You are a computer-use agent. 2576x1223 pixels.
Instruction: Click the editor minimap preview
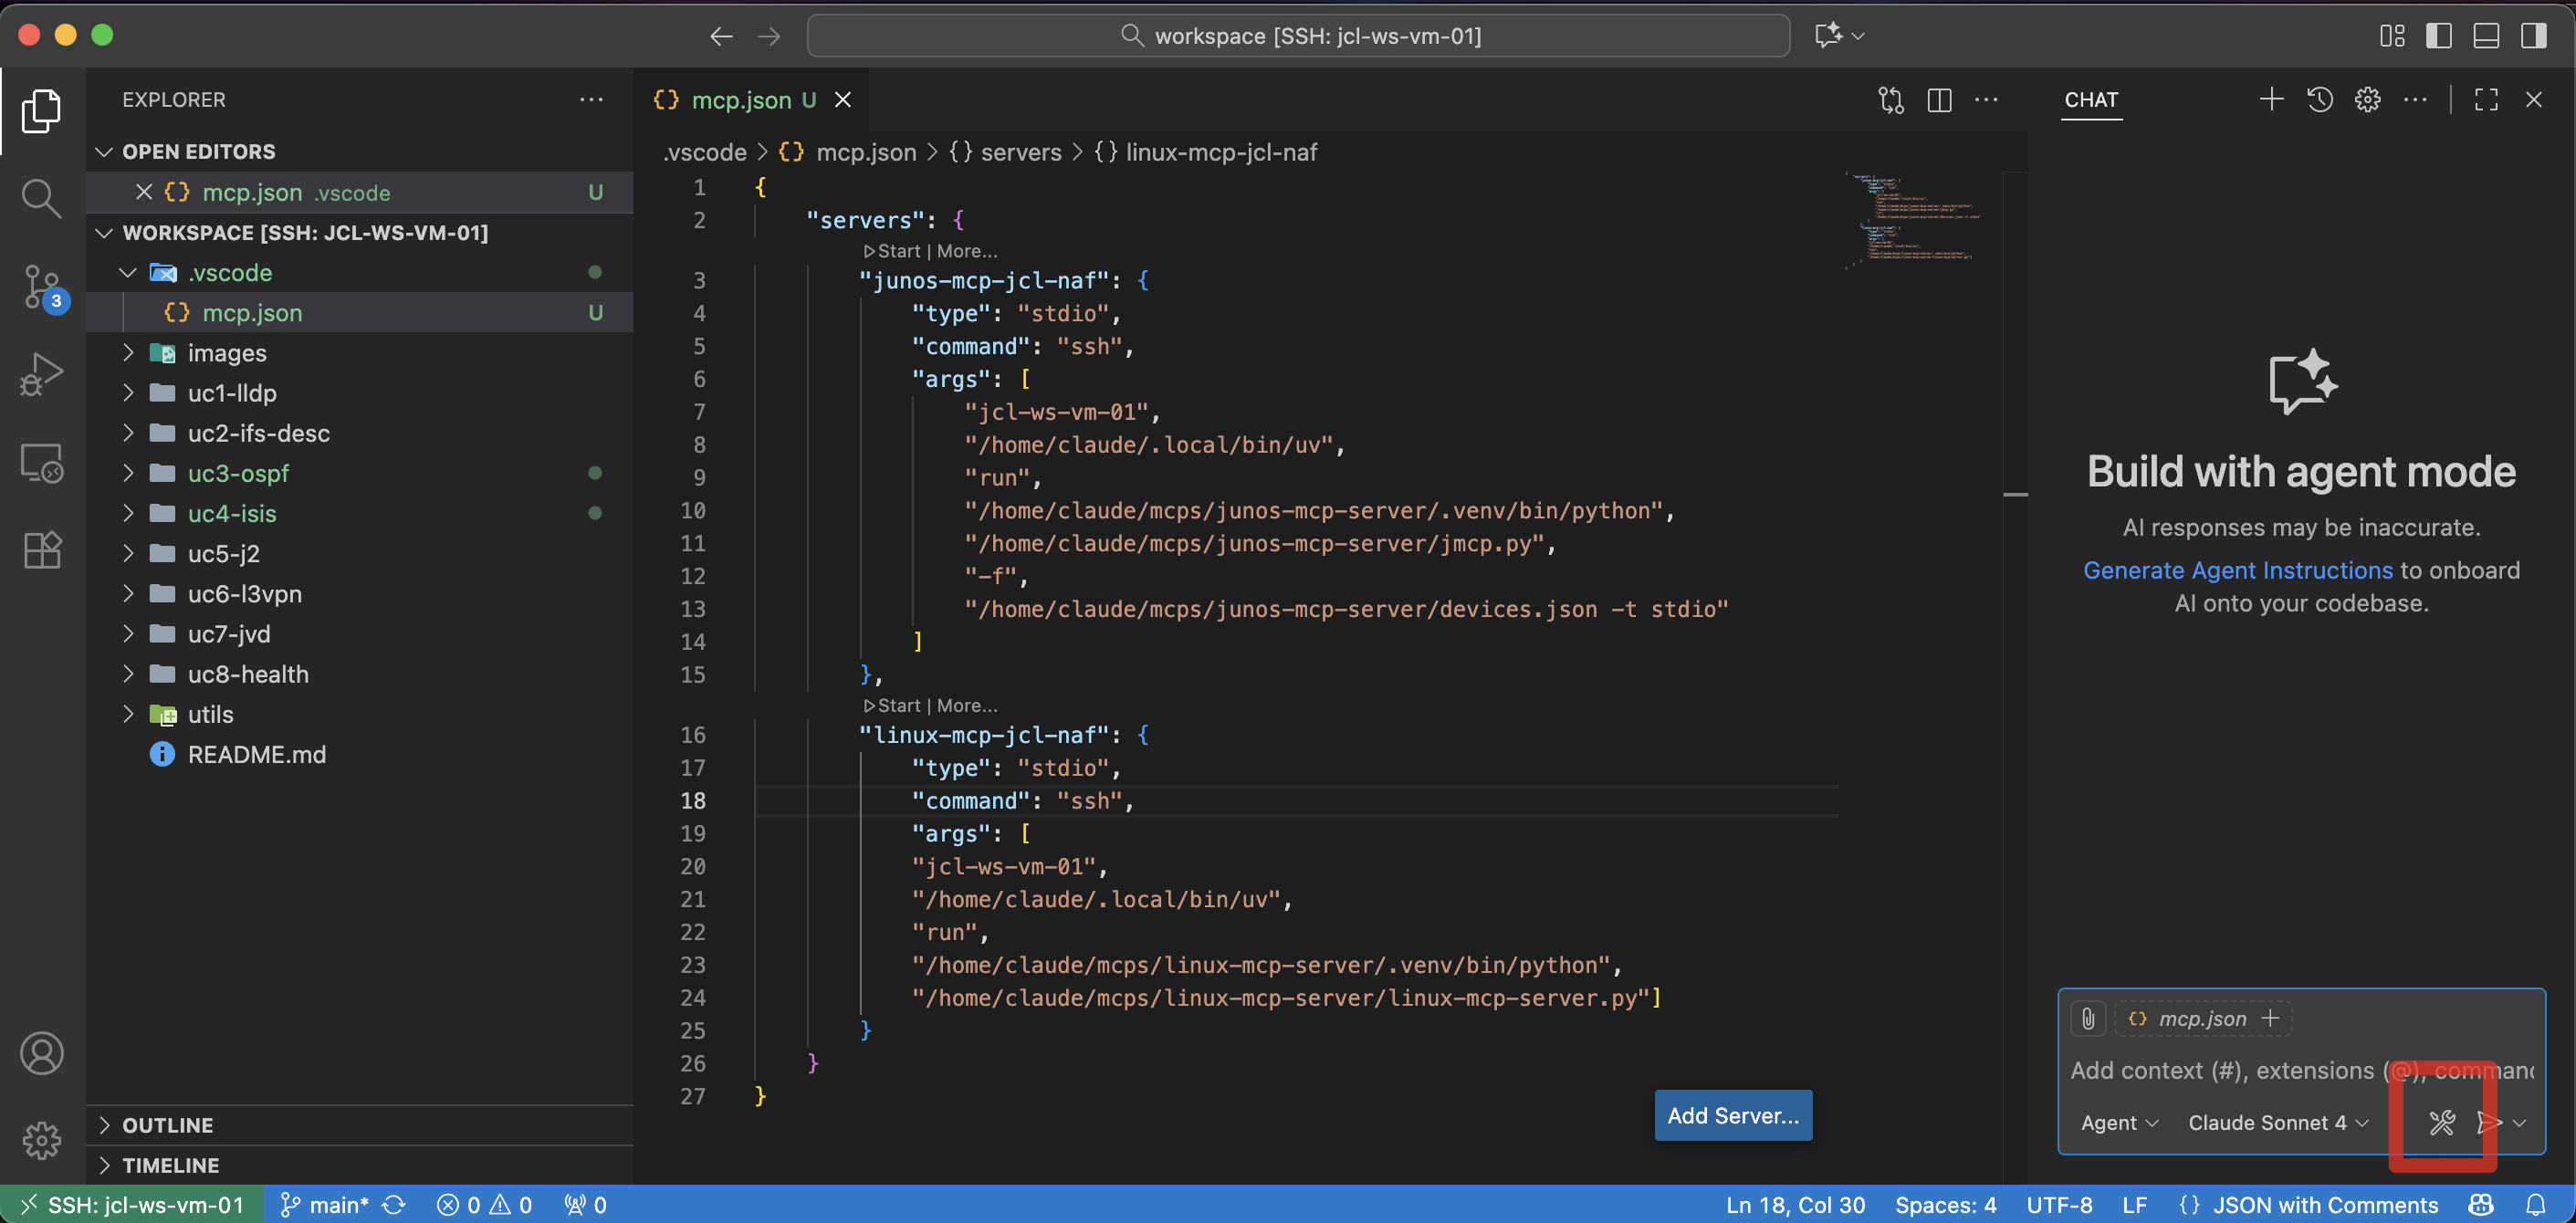coord(1915,220)
